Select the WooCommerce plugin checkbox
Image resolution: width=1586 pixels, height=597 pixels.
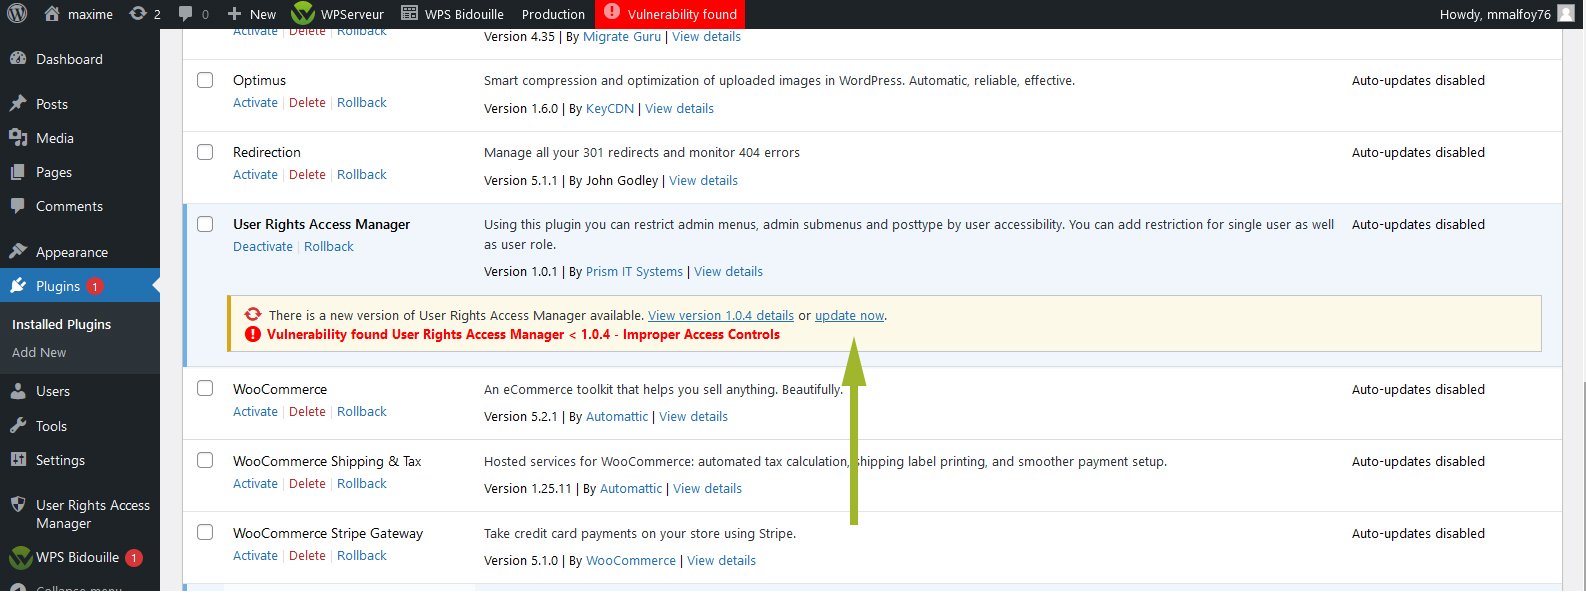tap(205, 389)
